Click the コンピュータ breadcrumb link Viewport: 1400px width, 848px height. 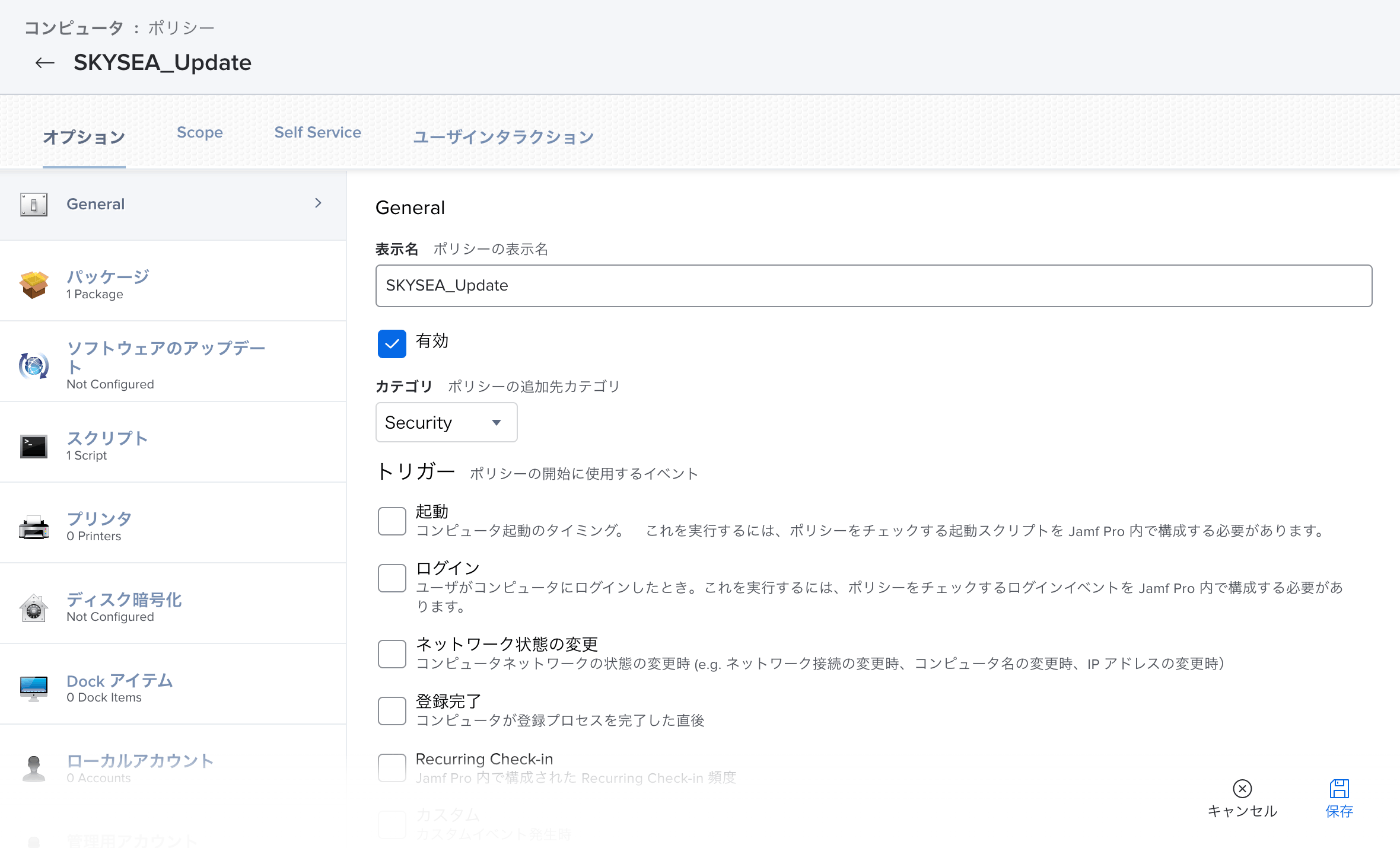[x=73, y=28]
